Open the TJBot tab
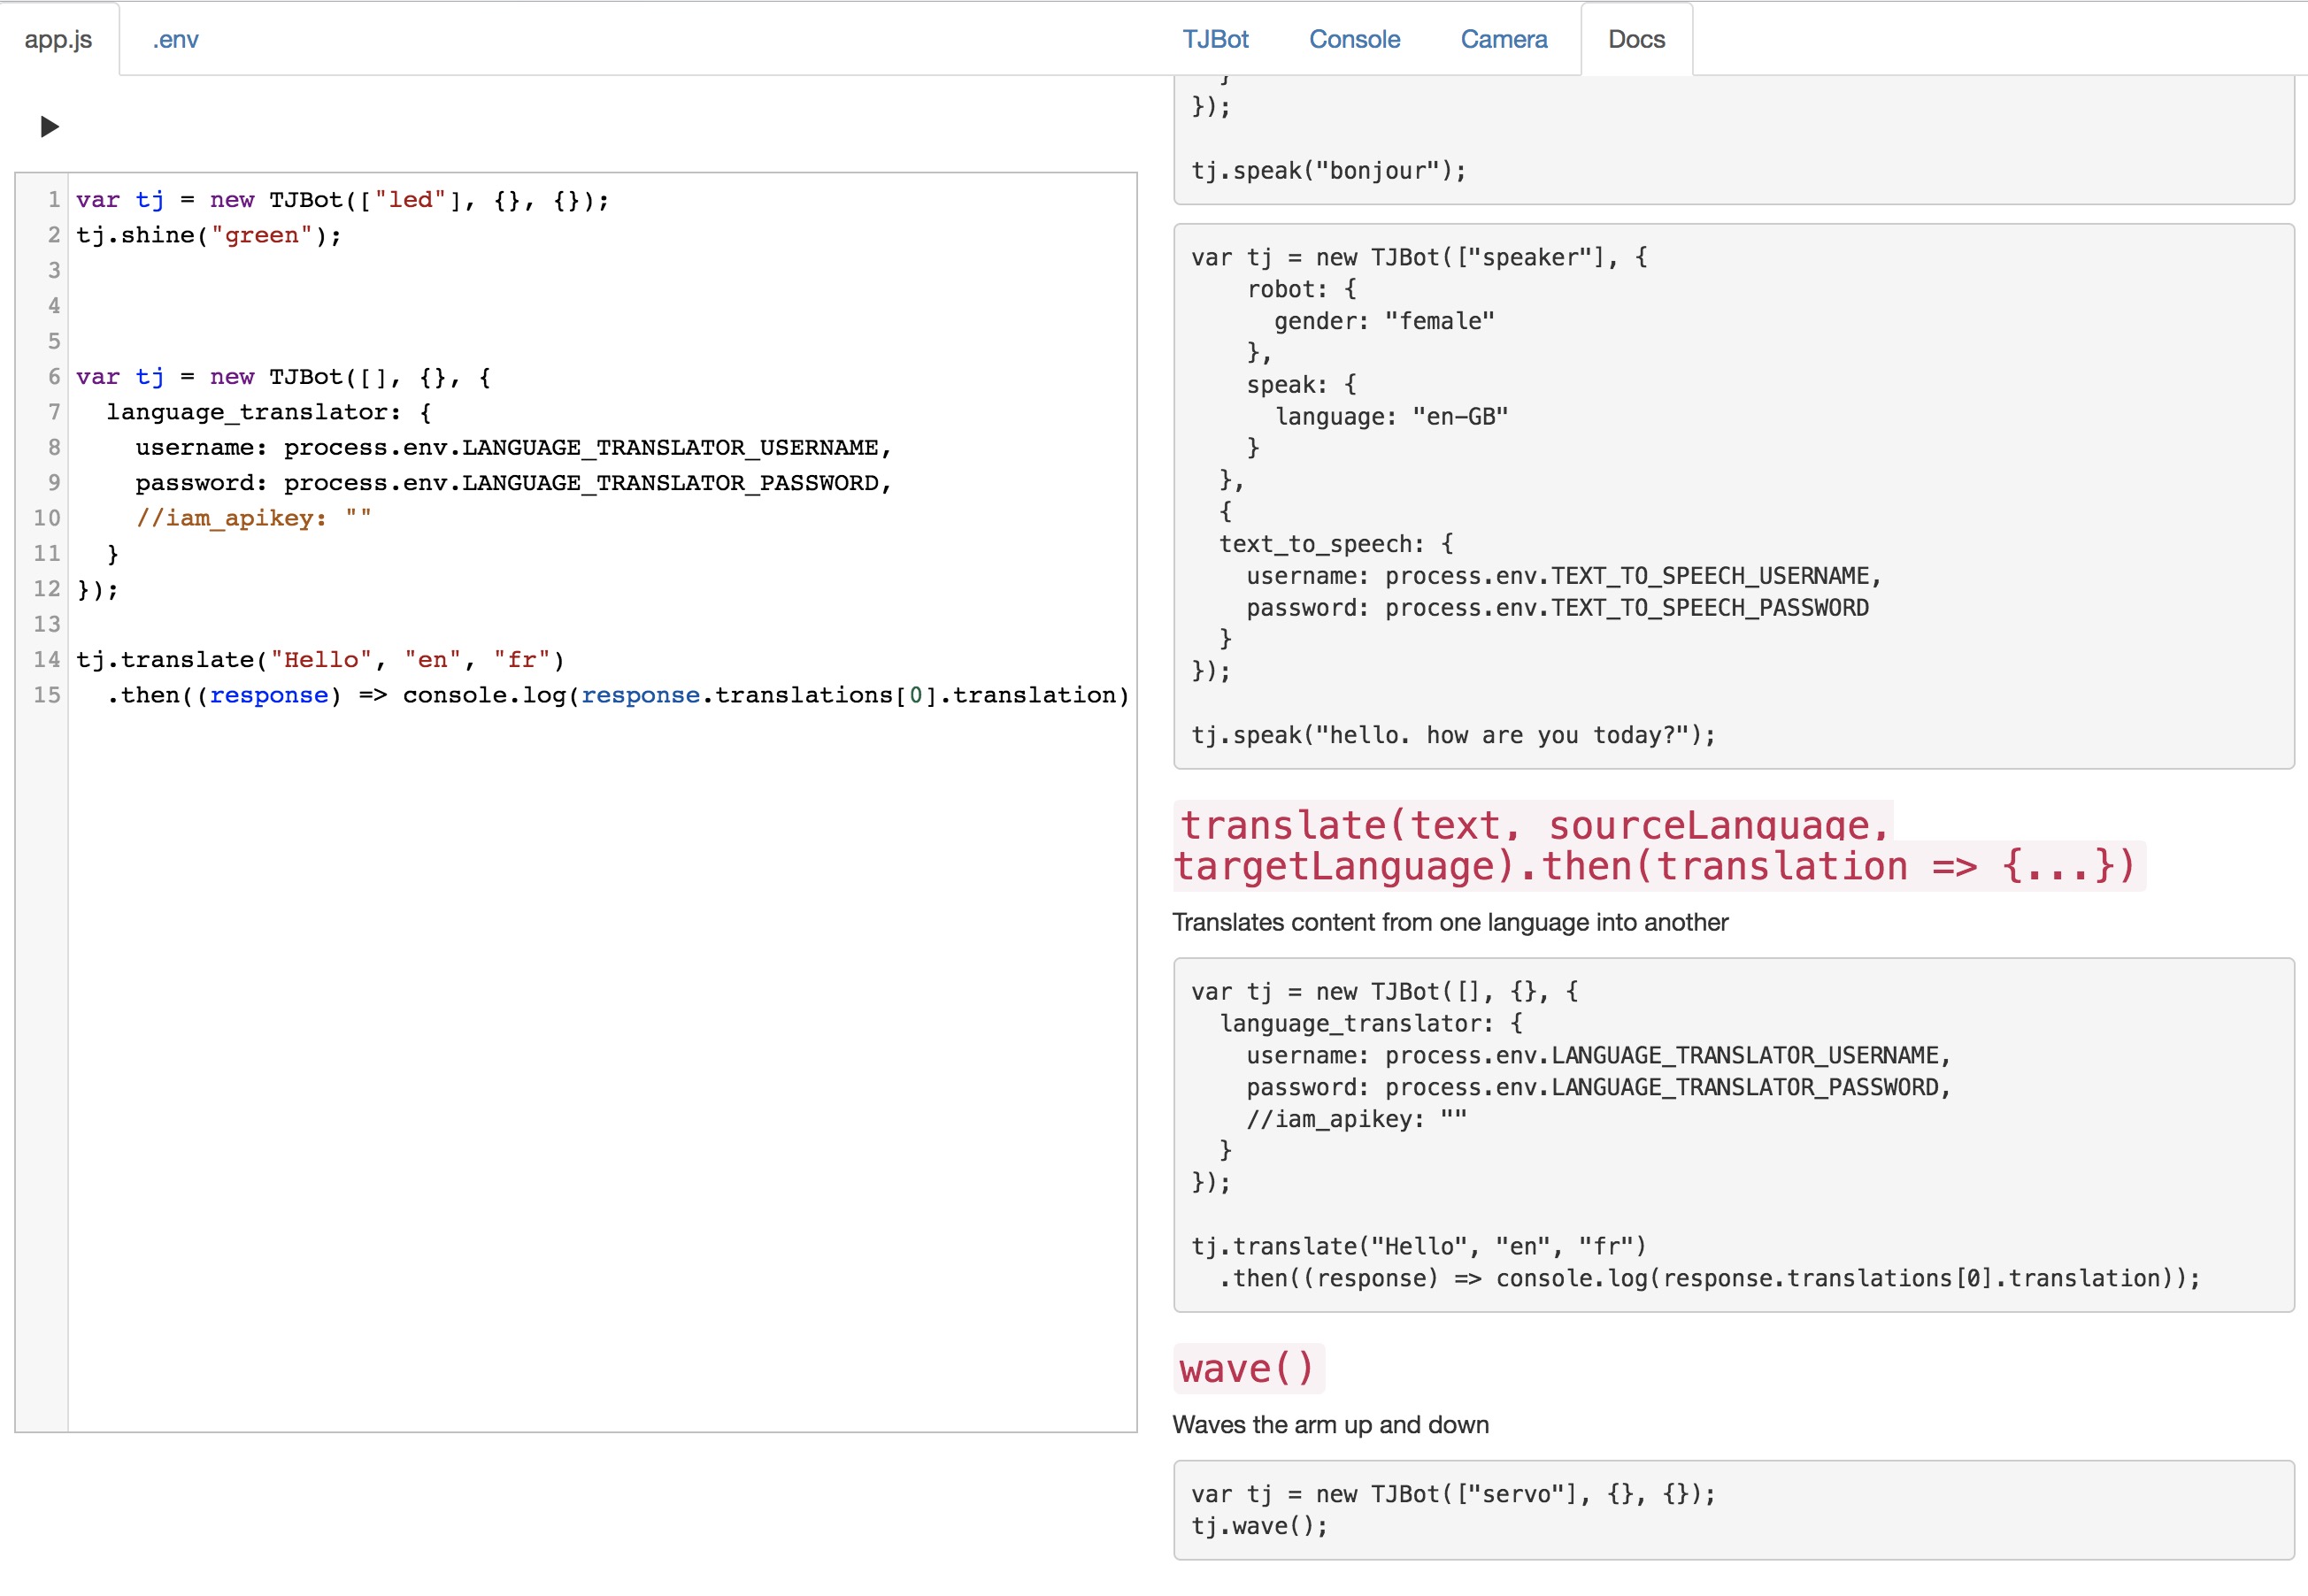 coord(1215,39)
